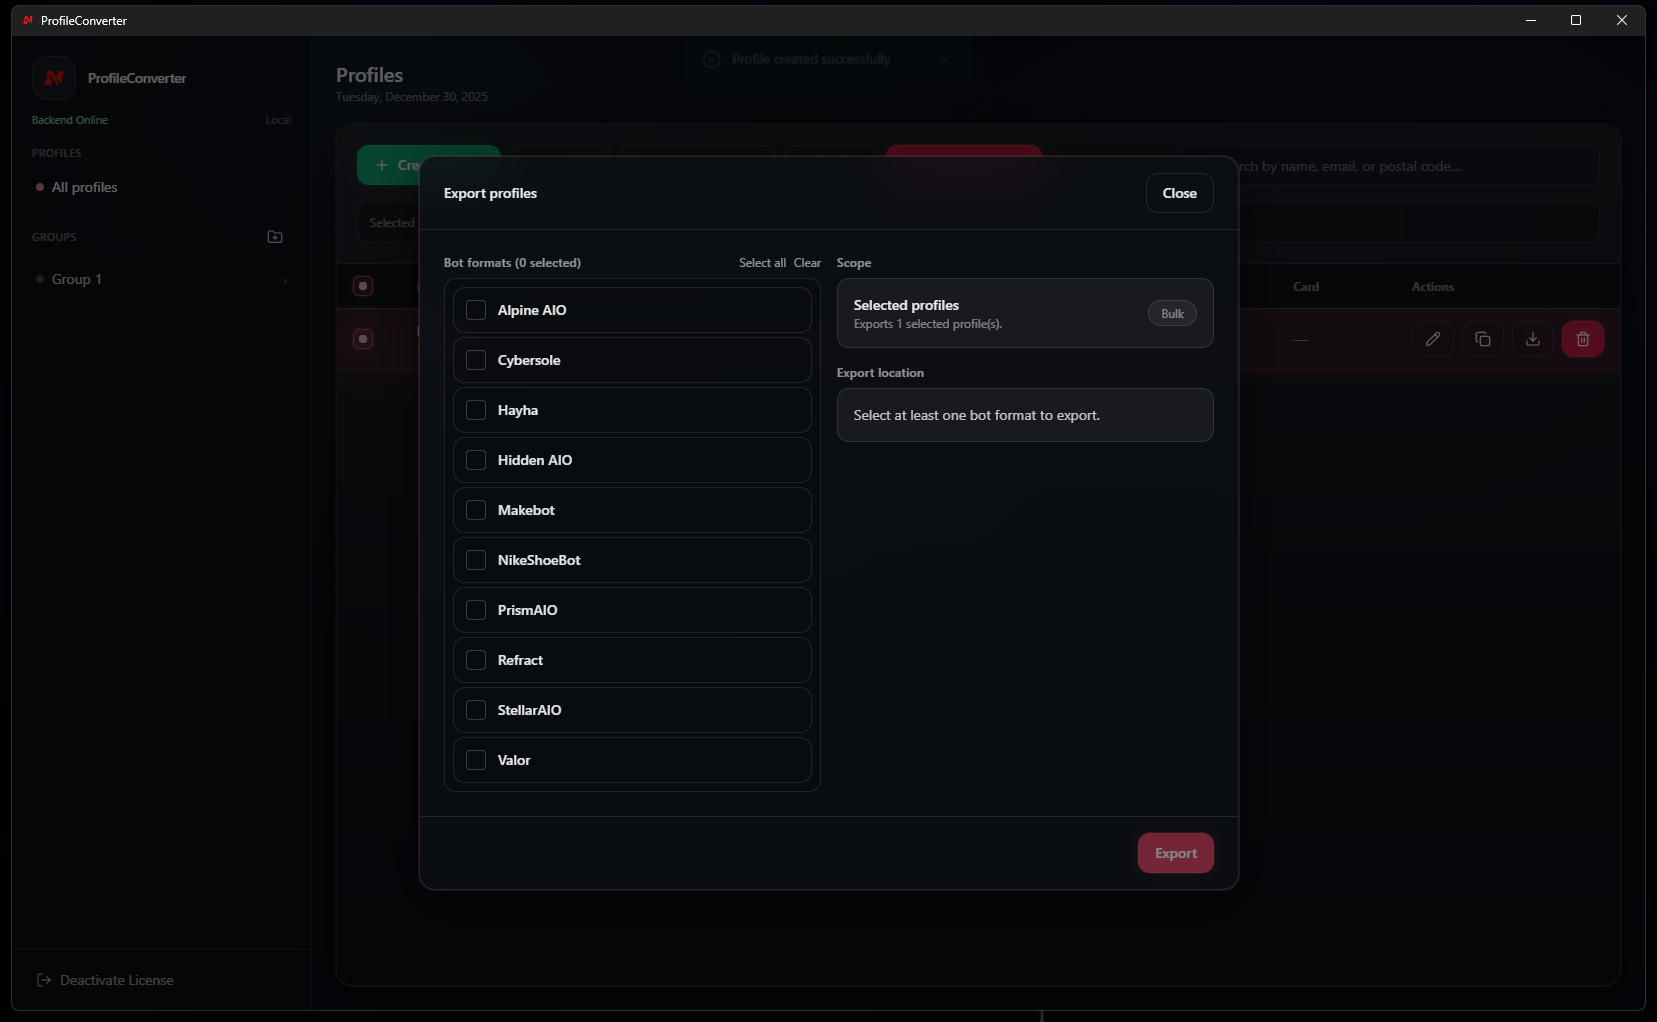
Task: Check the Alpine AIO bot format
Action: (476, 310)
